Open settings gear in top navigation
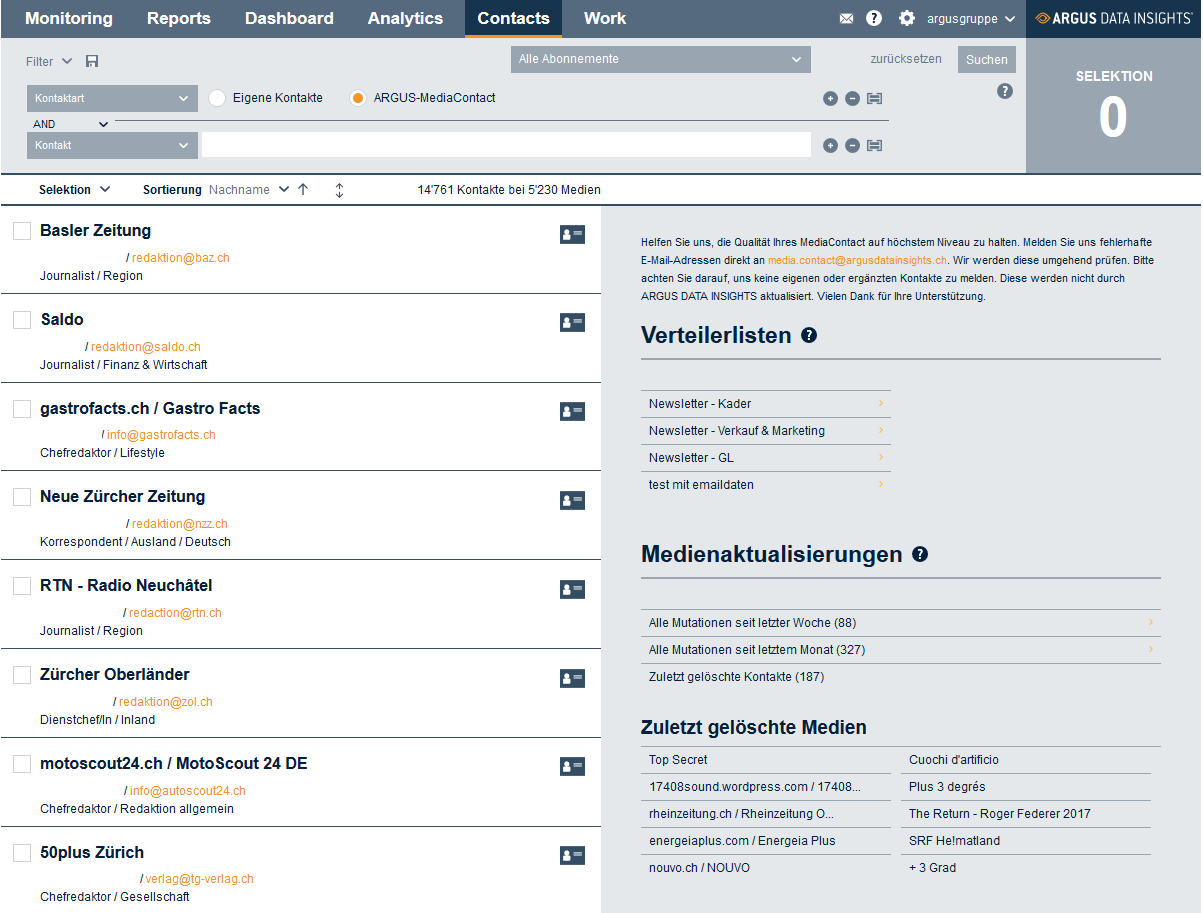1203x913 pixels. coord(907,18)
